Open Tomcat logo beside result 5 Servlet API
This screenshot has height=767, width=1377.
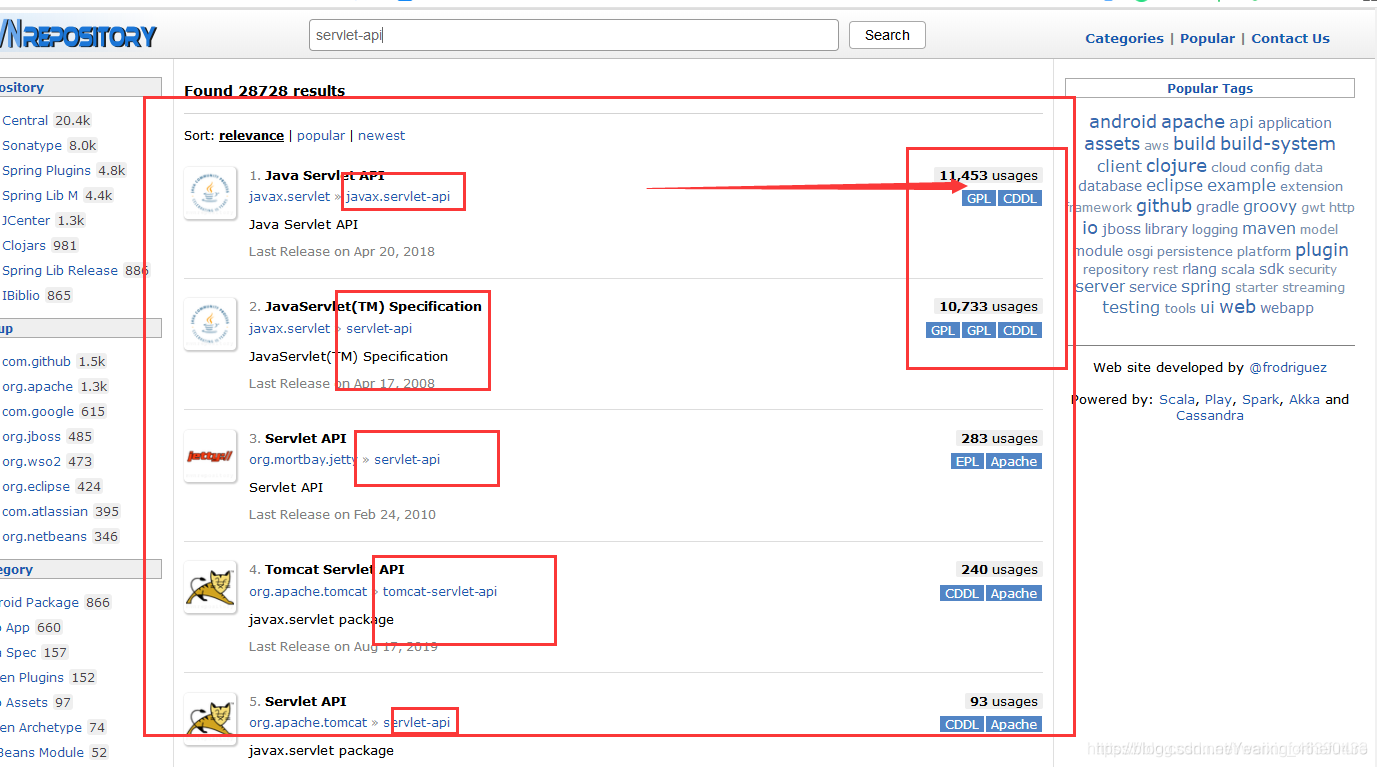pyautogui.click(x=210, y=718)
